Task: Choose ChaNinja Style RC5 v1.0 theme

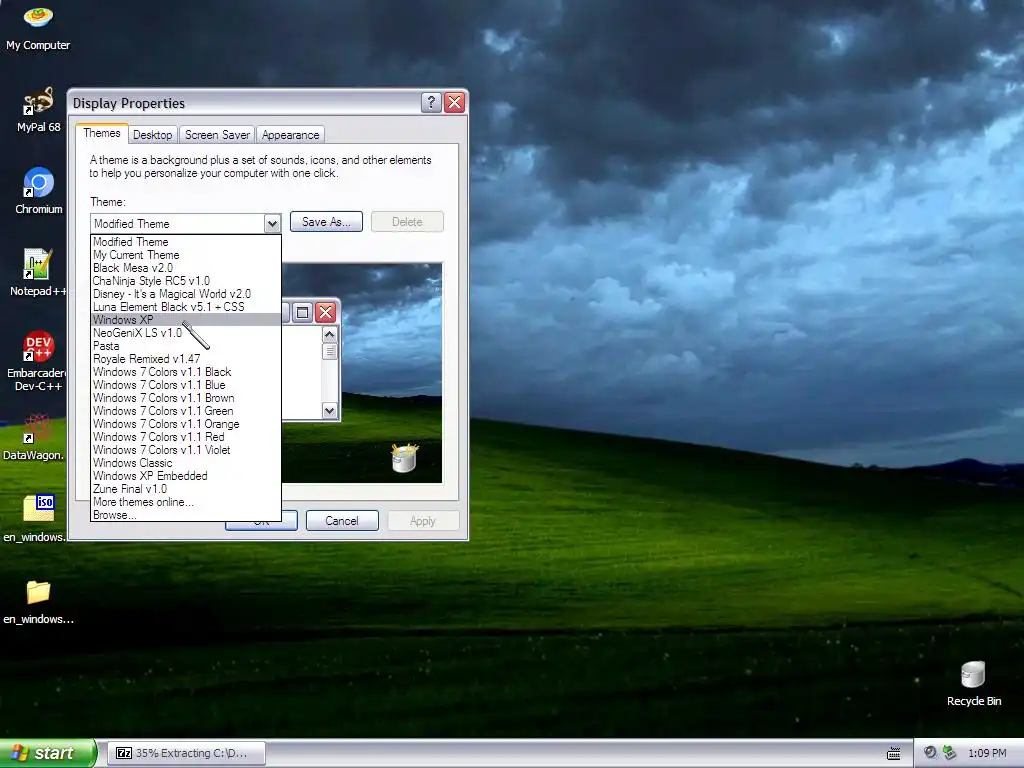Action: [x=186, y=281]
